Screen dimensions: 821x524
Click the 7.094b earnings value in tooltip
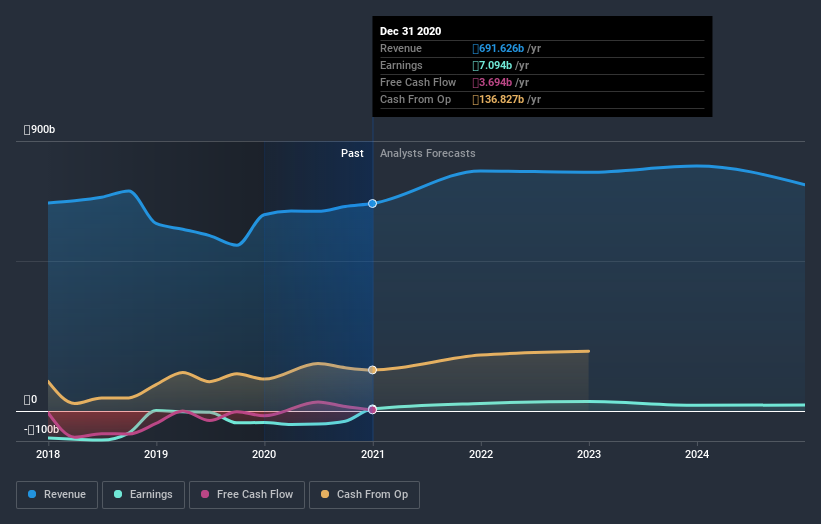[492, 65]
